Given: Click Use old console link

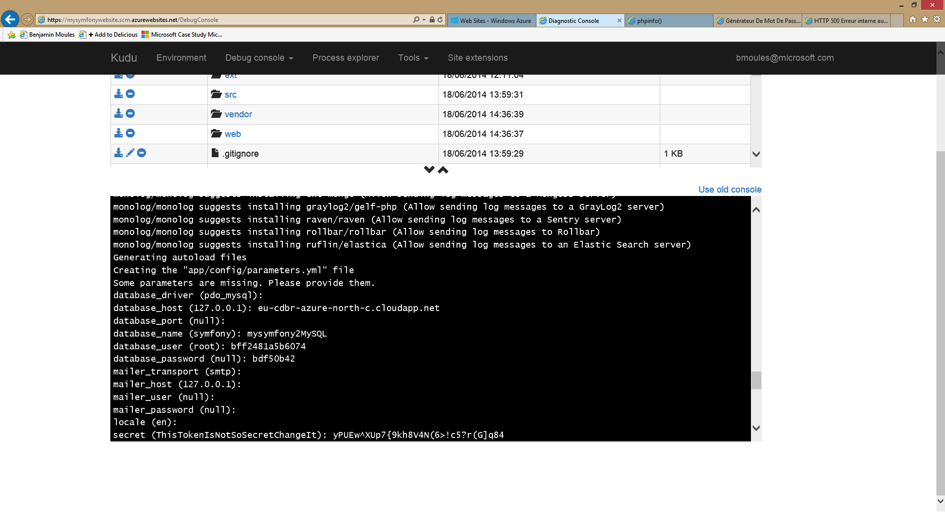Looking at the screenshot, I should point(729,189).
